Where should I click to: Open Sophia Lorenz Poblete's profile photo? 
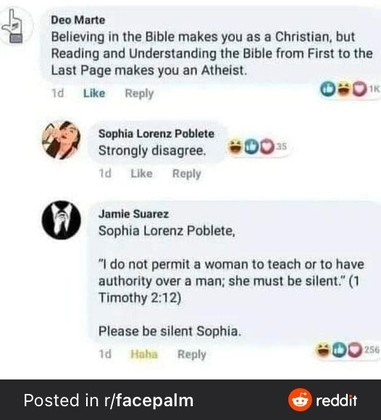[x=61, y=140]
